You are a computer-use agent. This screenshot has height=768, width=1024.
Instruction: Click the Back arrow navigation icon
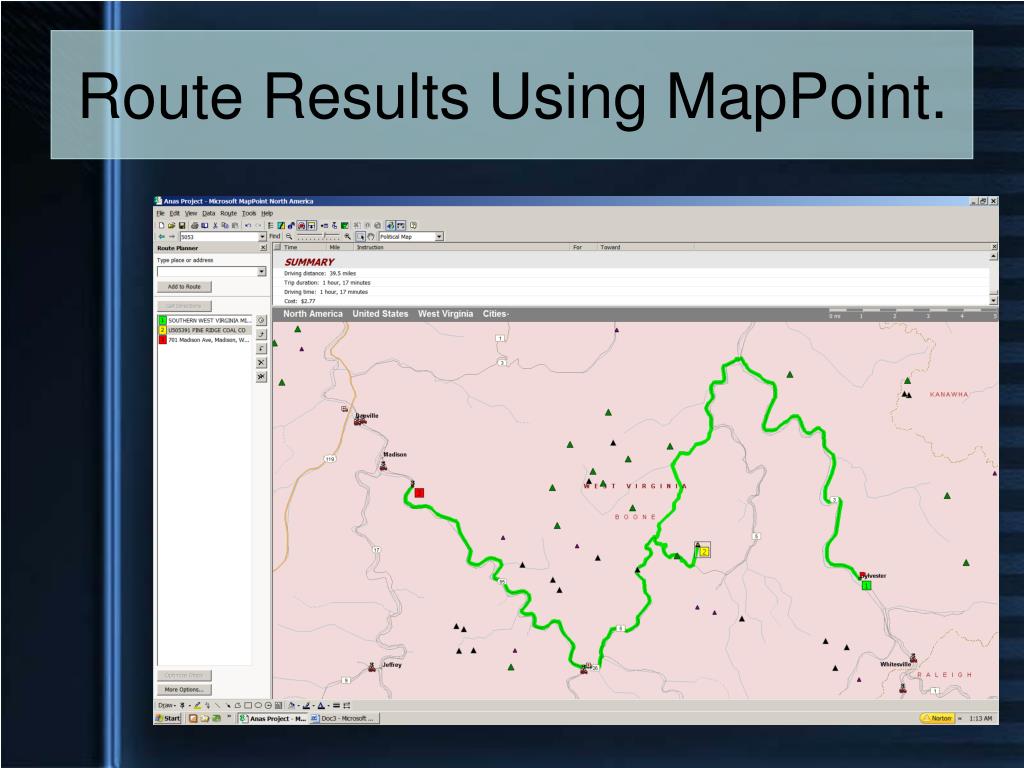click(161, 236)
